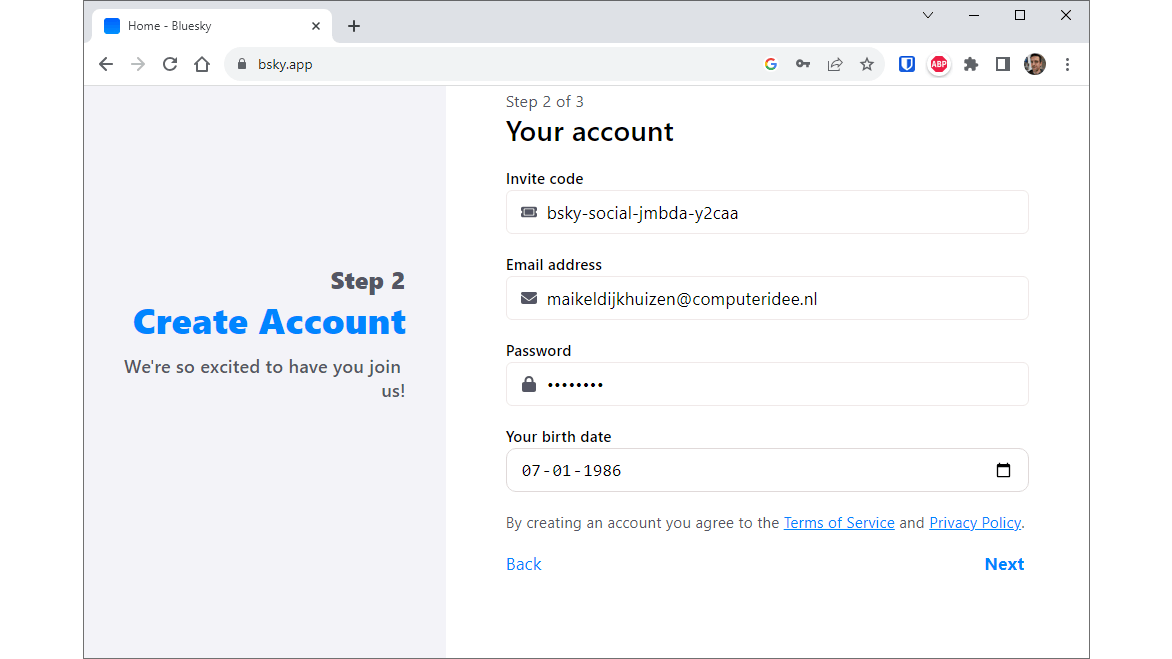Click the Bitwarden extension icon
This screenshot has width=1172, height=659.
click(x=907, y=64)
